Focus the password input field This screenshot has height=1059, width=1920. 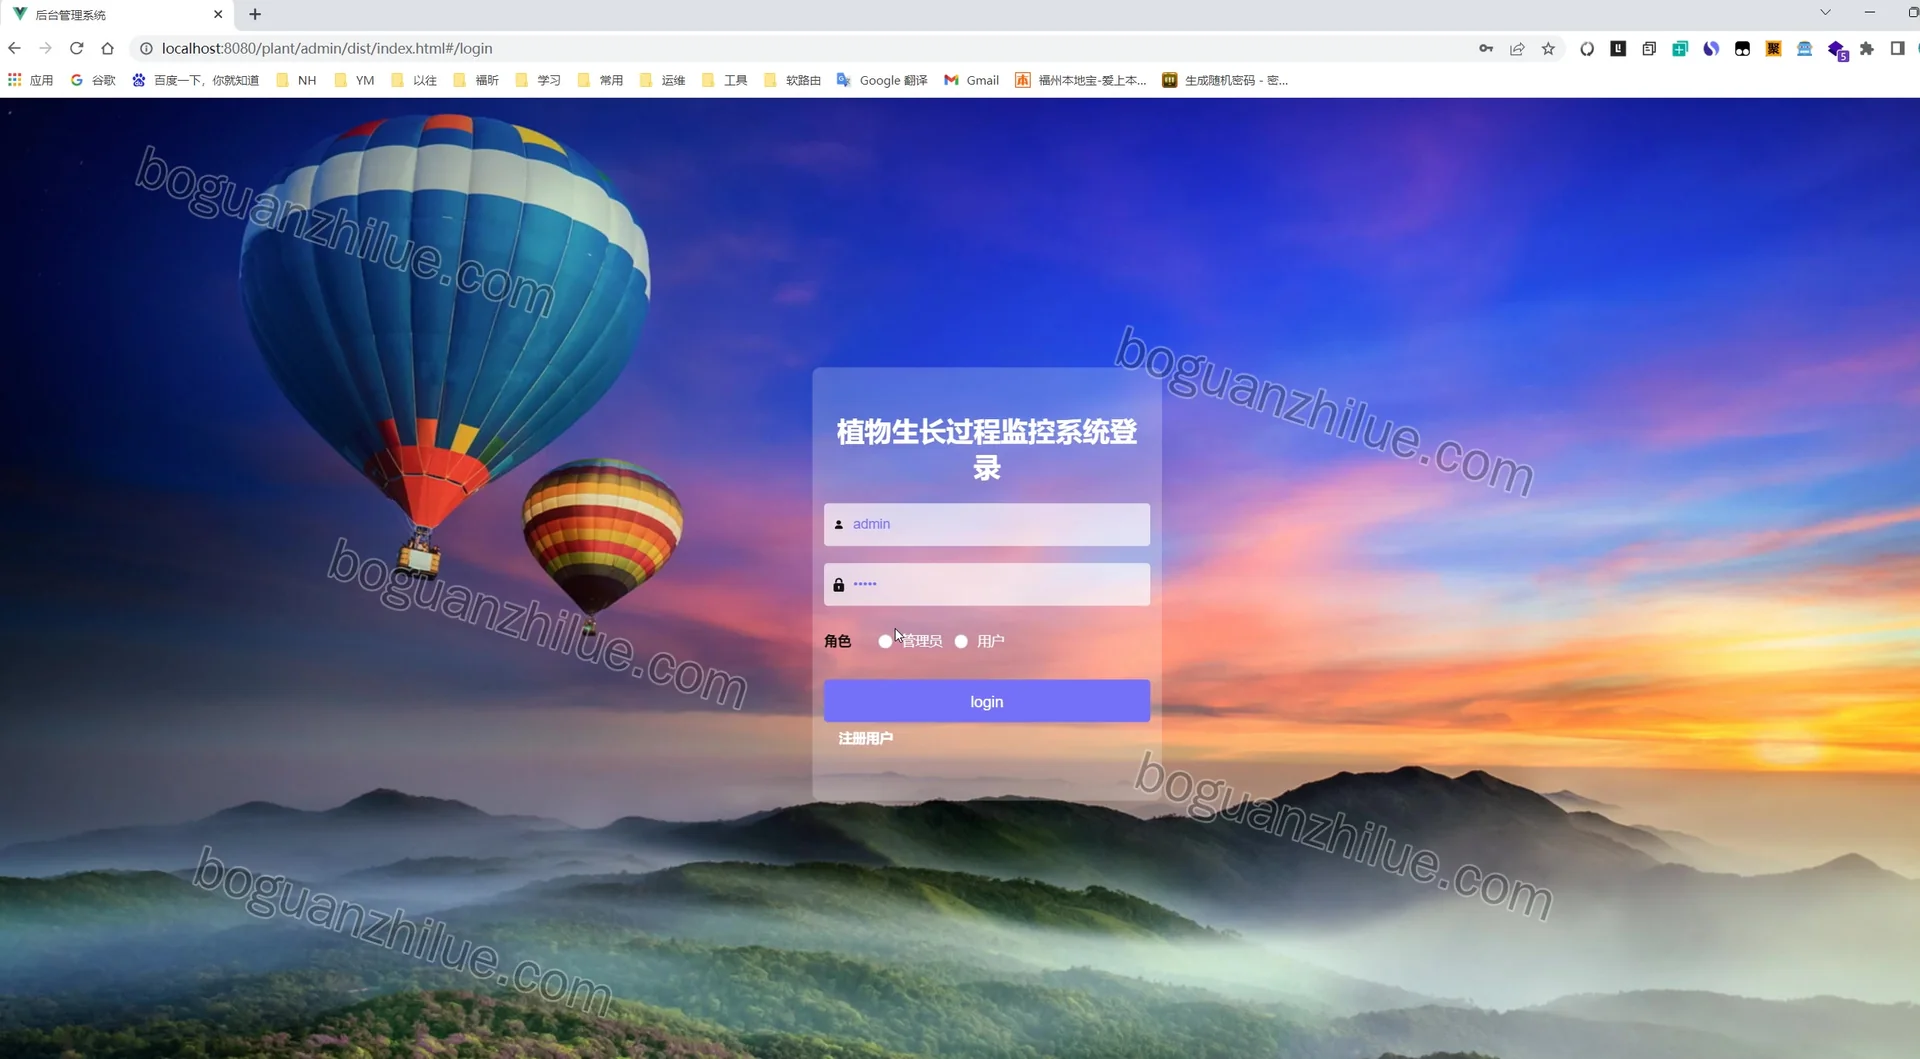point(986,584)
